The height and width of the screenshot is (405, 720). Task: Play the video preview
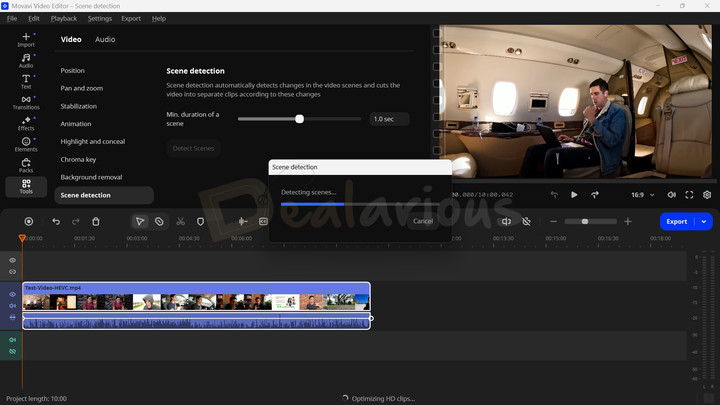(574, 195)
